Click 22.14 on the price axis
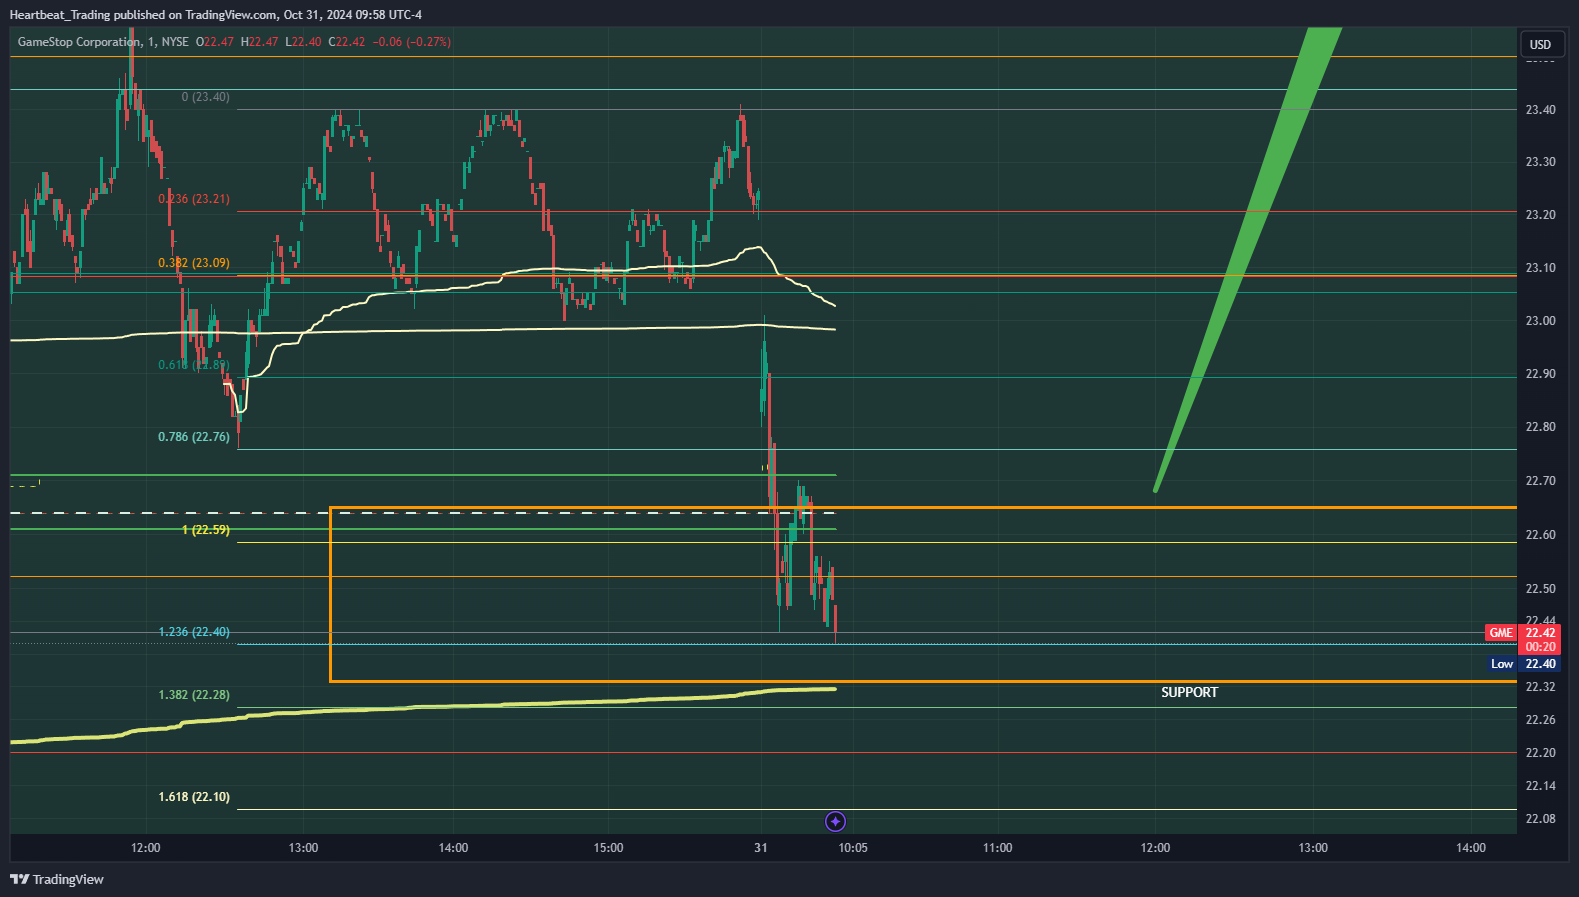This screenshot has height=897, width=1579. click(1540, 786)
